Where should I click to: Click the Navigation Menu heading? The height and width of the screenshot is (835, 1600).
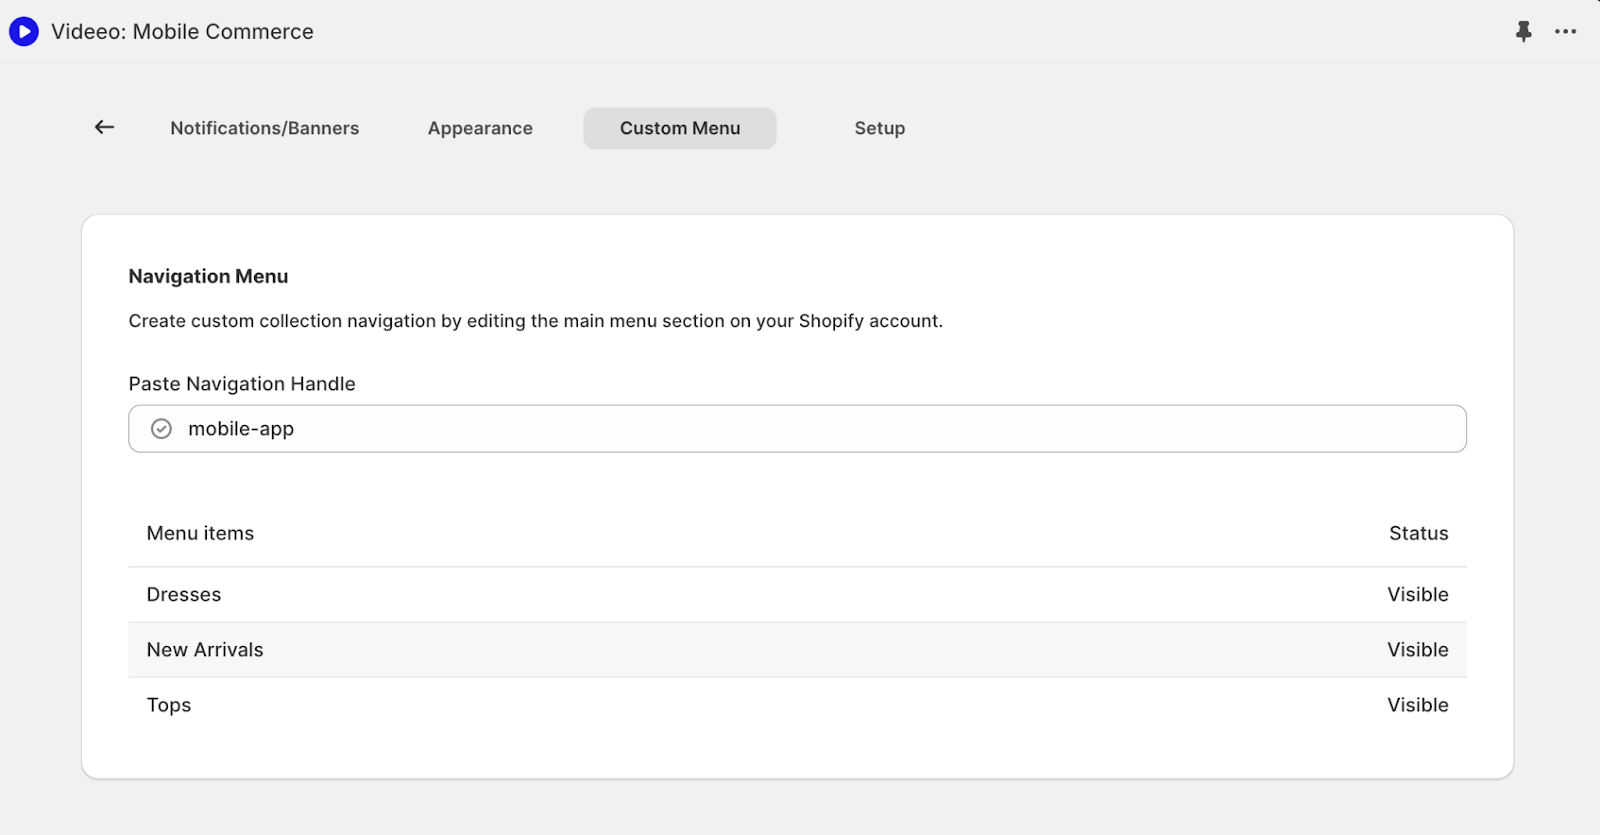pyautogui.click(x=208, y=276)
